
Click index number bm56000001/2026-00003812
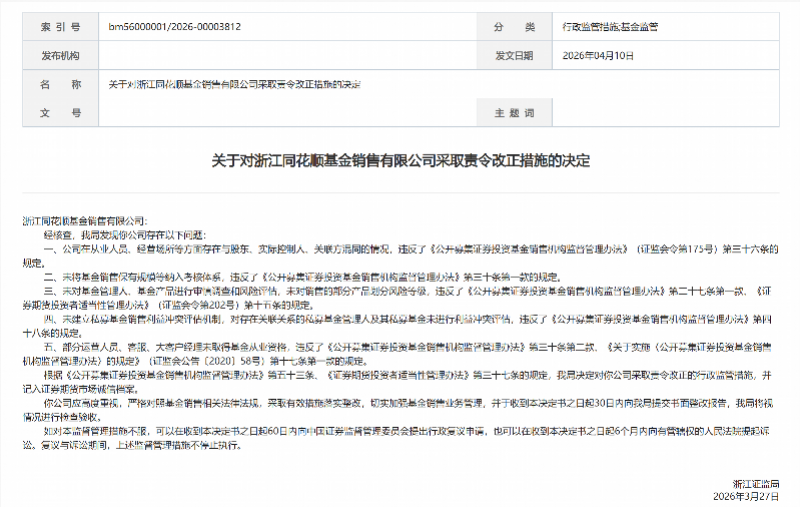[174, 27]
